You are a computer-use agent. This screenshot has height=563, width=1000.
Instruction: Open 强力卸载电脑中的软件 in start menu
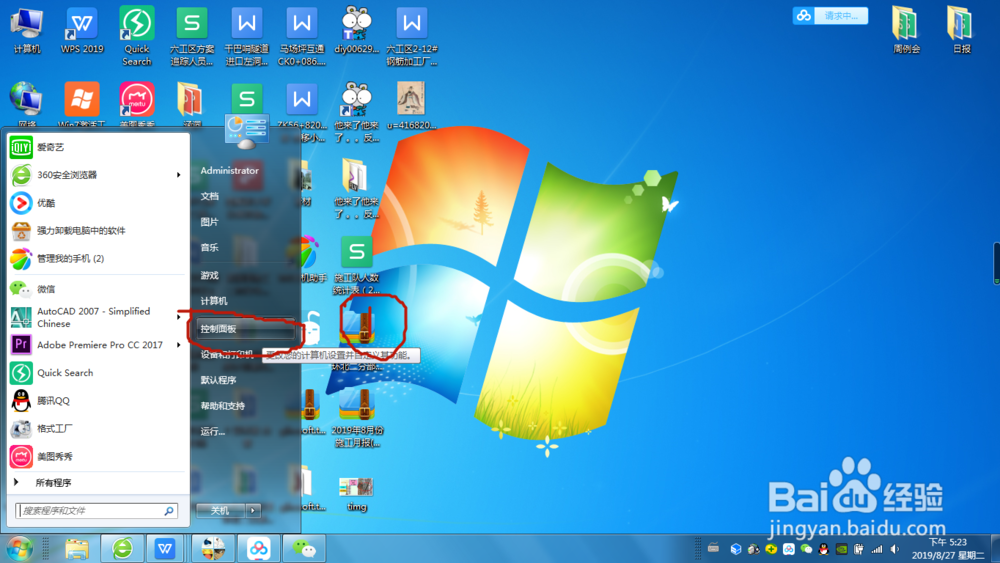[x=98, y=231]
